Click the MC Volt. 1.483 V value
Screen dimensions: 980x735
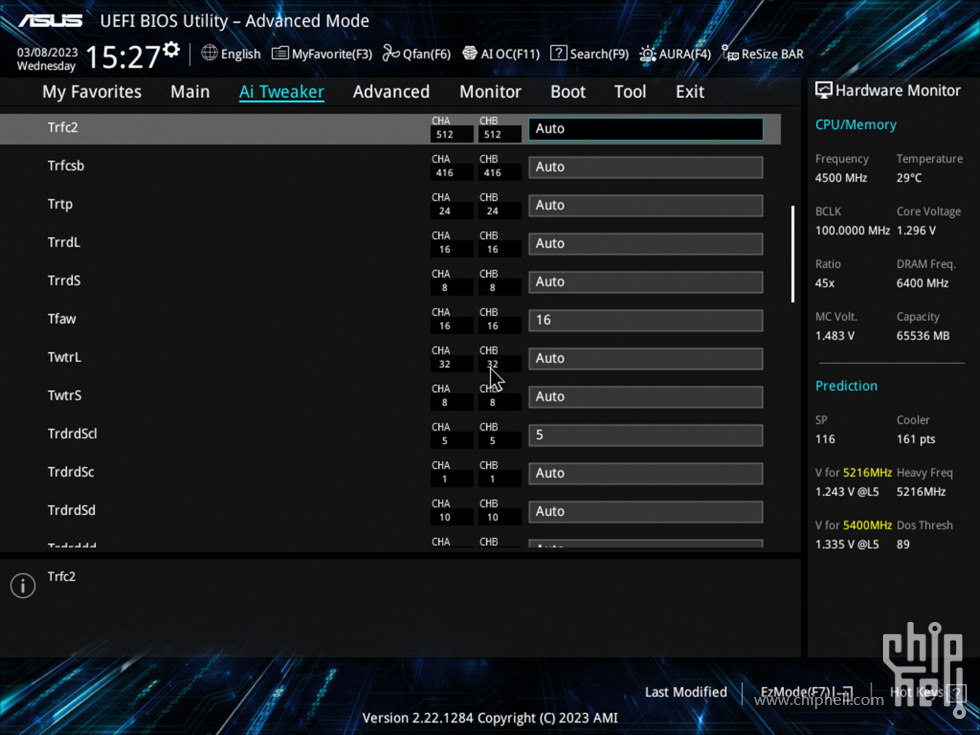pyautogui.click(x=835, y=336)
